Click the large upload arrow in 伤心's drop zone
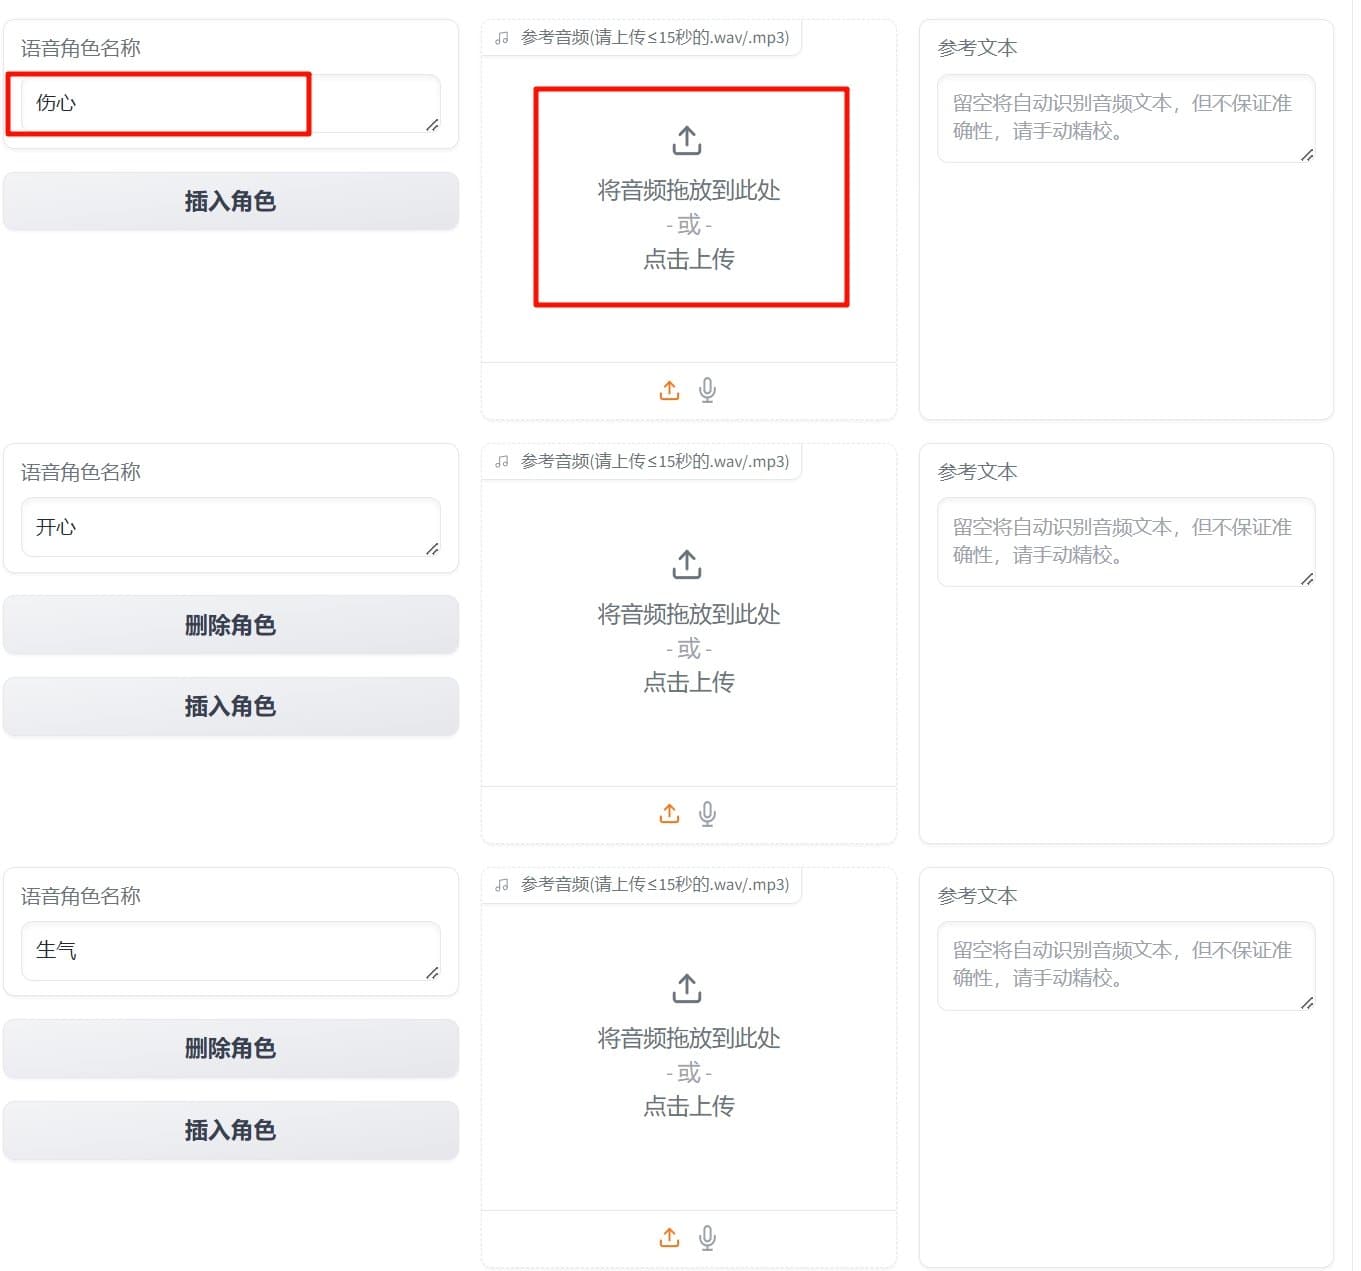 click(x=687, y=140)
